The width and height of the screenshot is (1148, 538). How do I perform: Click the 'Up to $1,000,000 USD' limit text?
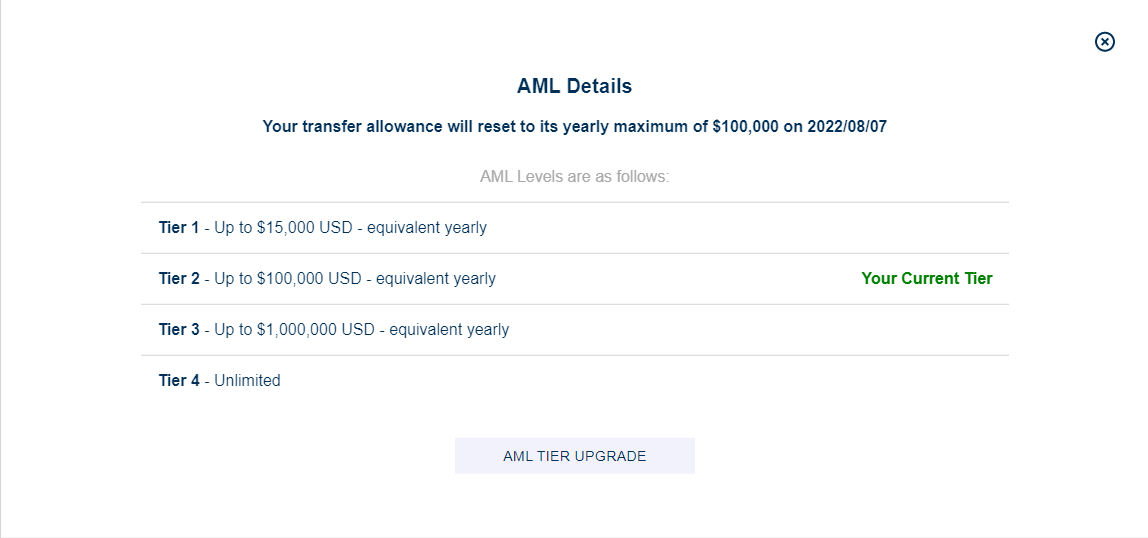(295, 329)
